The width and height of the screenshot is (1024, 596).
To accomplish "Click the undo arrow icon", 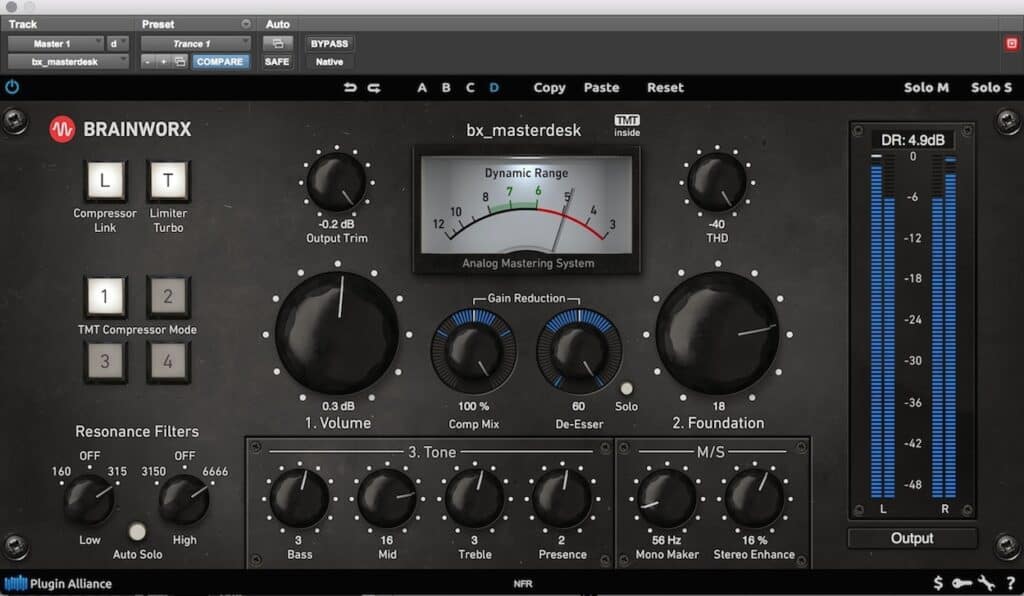I will pos(350,88).
